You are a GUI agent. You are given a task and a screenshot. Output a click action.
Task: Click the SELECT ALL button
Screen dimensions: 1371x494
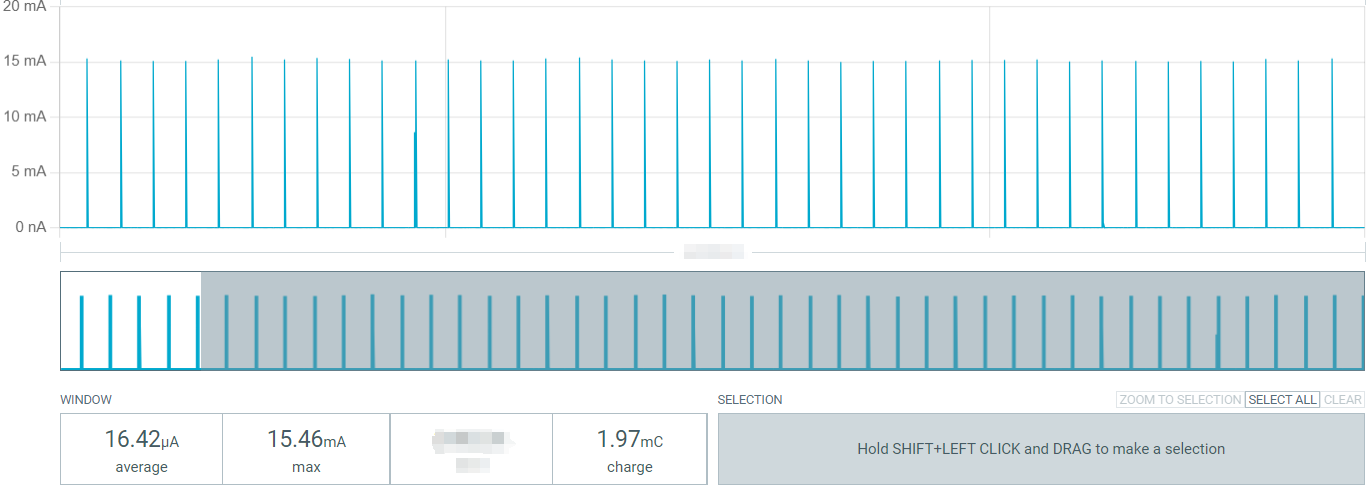(1283, 400)
